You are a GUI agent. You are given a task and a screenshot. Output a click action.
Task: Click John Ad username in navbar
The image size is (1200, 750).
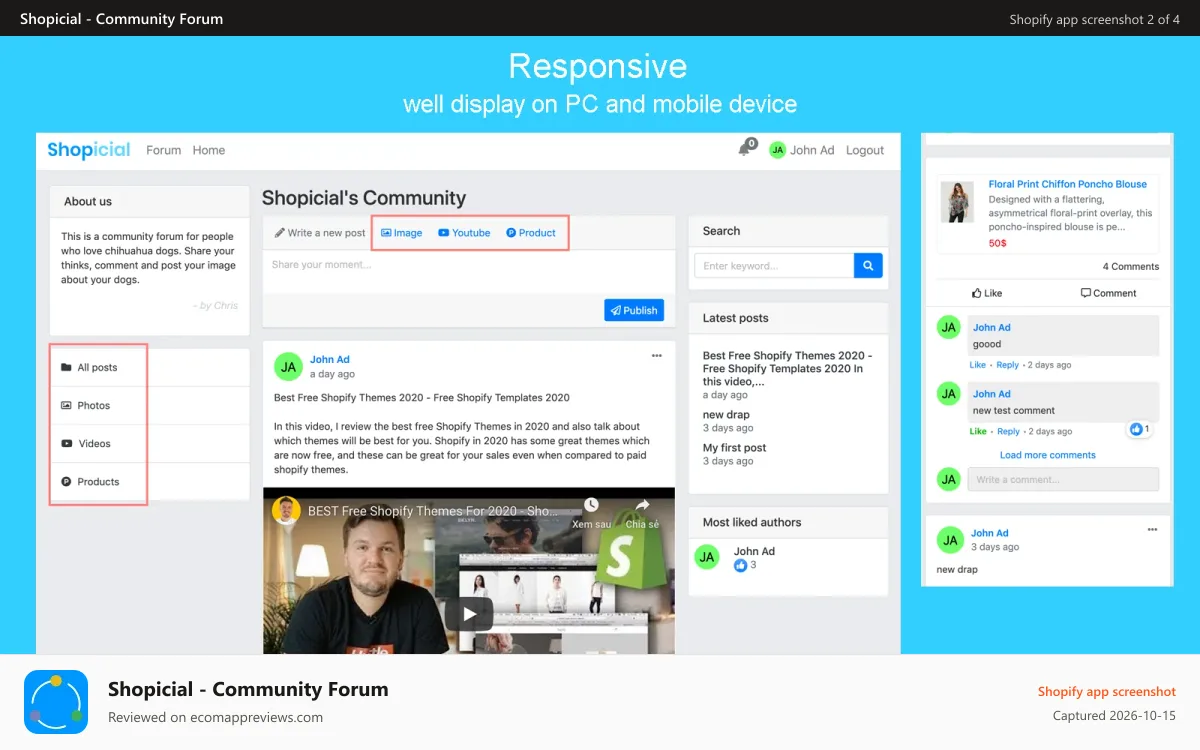pyautogui.click(x=812, y=150)
